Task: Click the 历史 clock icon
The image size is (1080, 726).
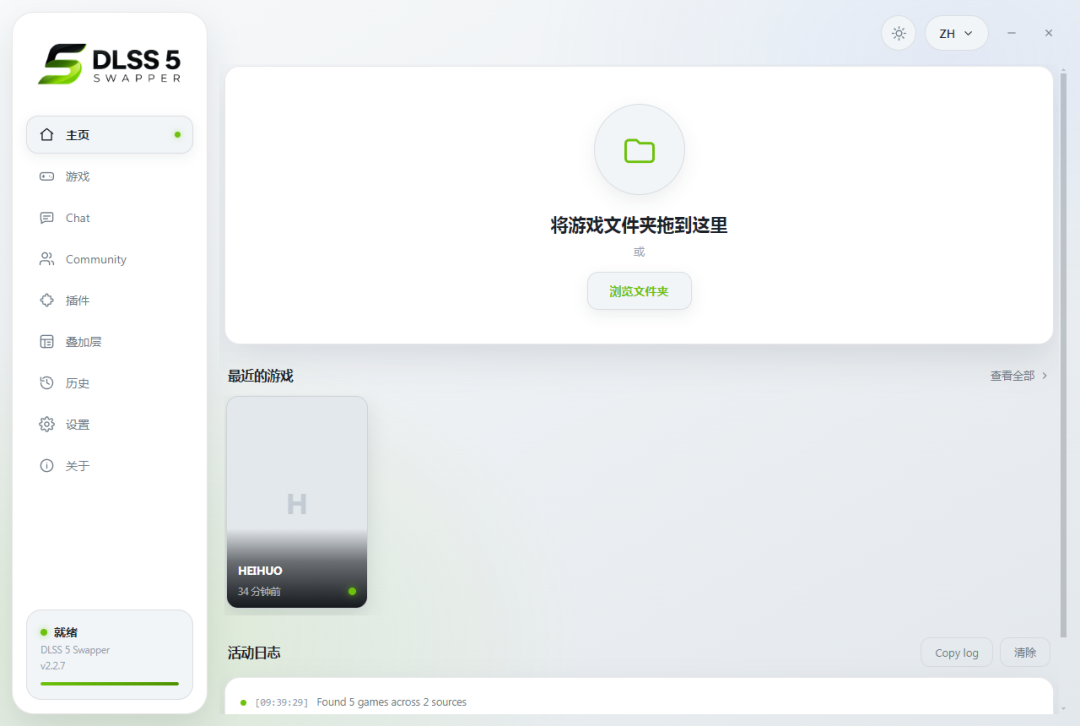Action: 46,383
